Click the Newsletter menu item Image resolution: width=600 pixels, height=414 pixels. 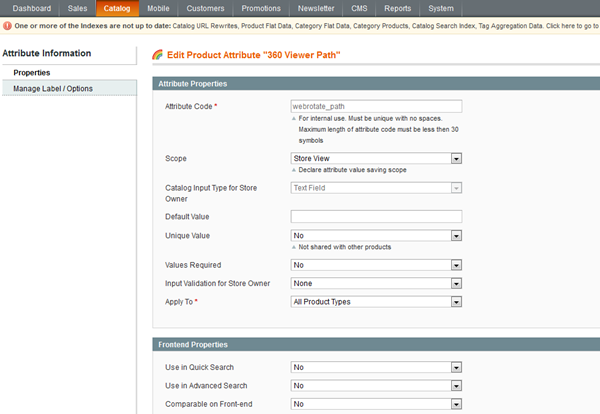coord(317,8)
